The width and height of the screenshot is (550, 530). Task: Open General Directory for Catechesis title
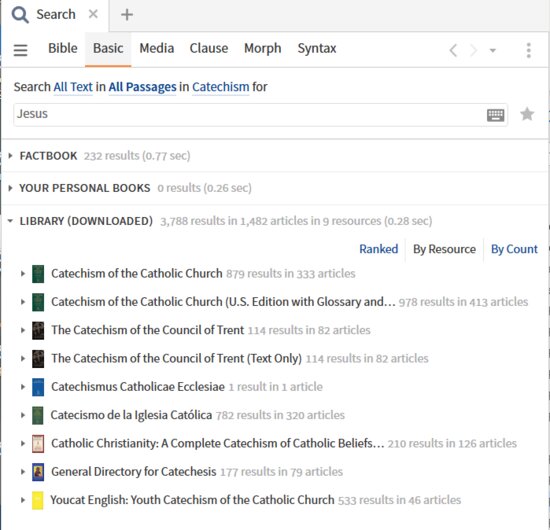pos(134,472)
